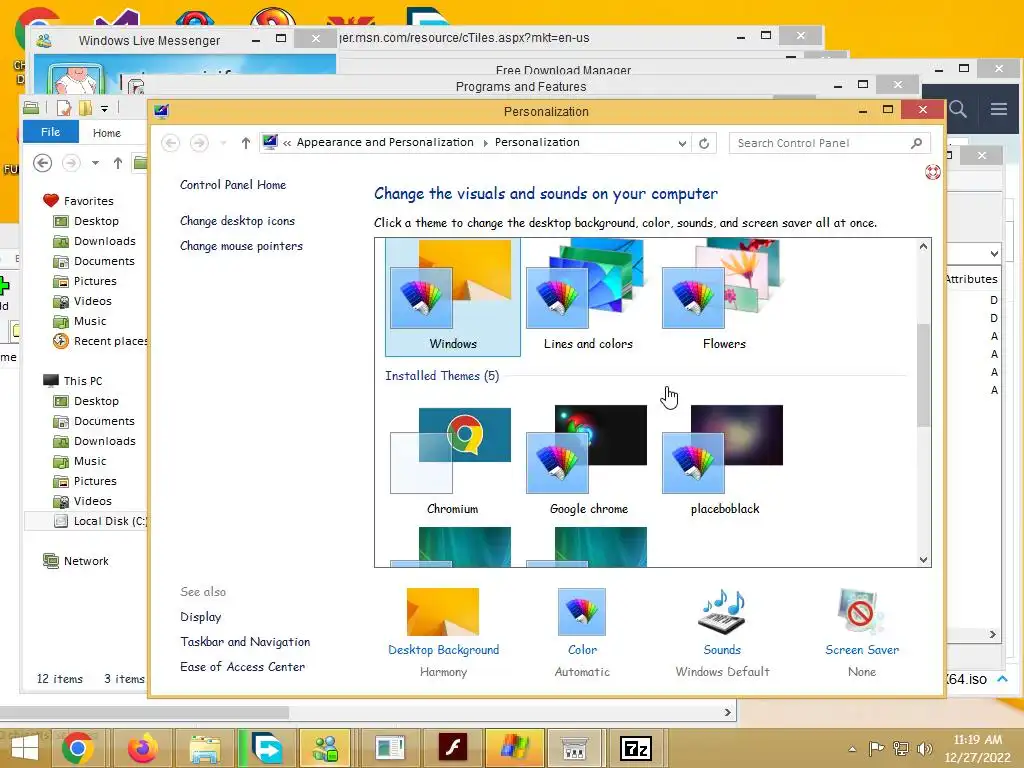Open Ease of Access Center link

pos(242,666)
